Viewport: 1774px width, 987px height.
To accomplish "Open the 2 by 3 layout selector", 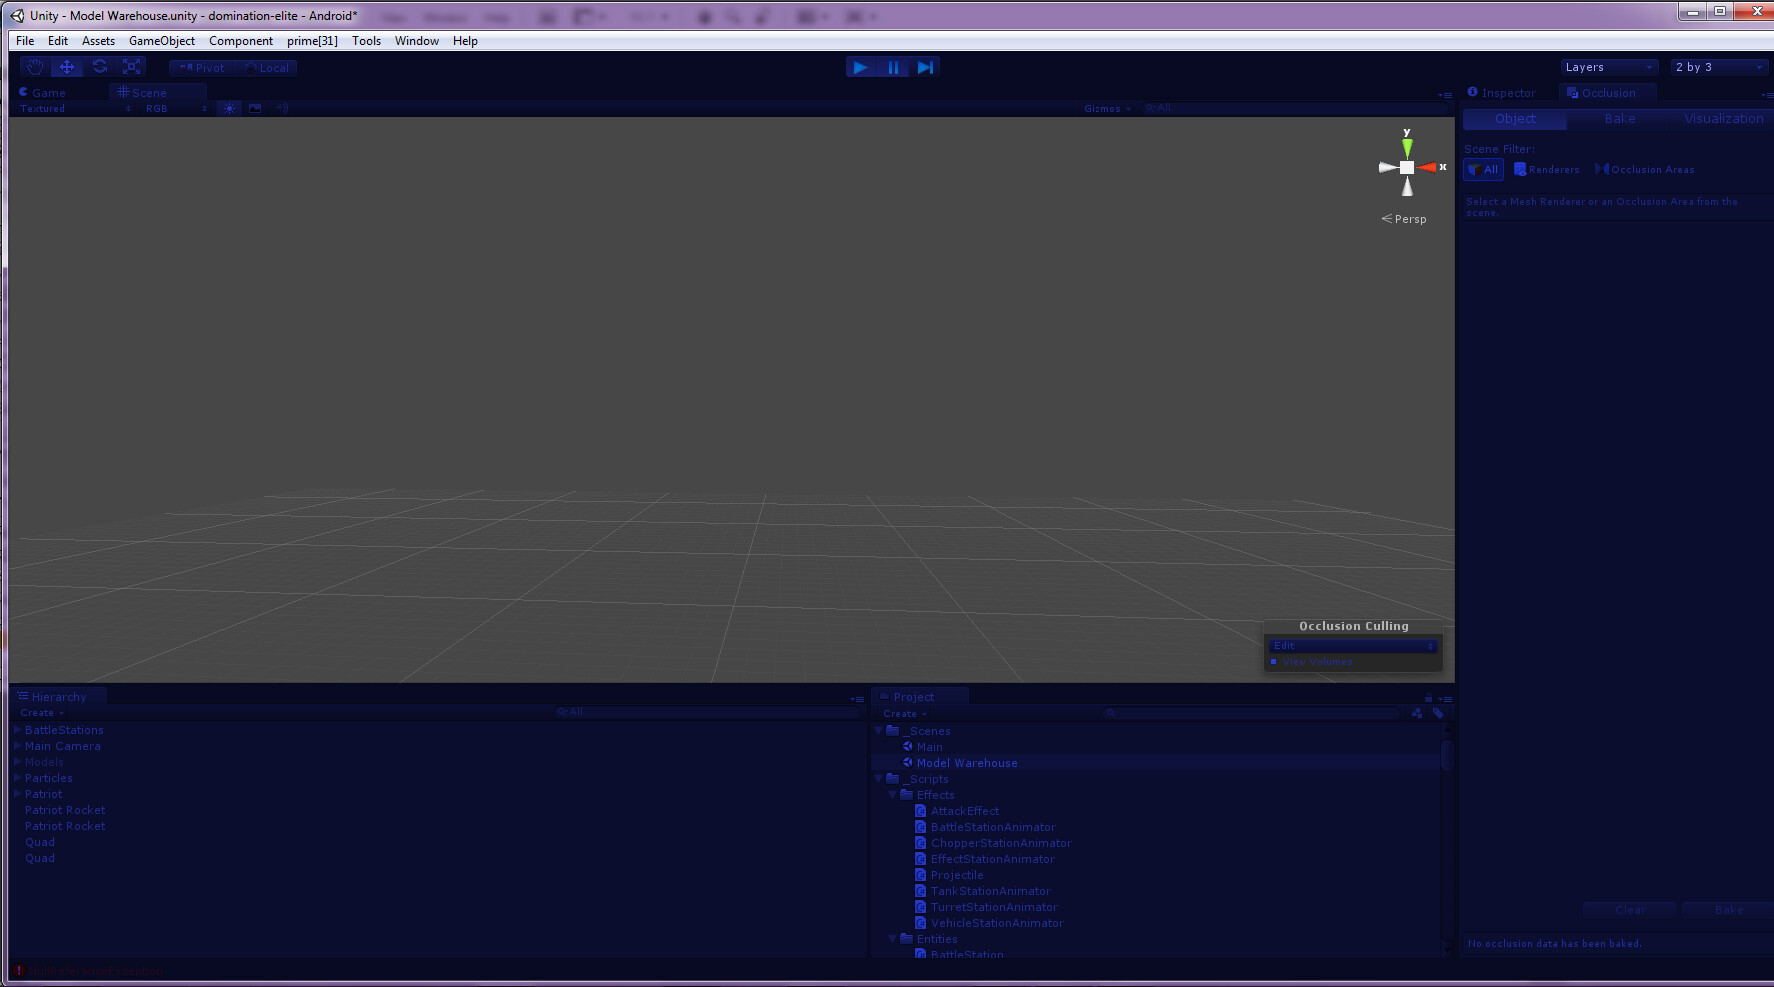I will click(1718, 66).
